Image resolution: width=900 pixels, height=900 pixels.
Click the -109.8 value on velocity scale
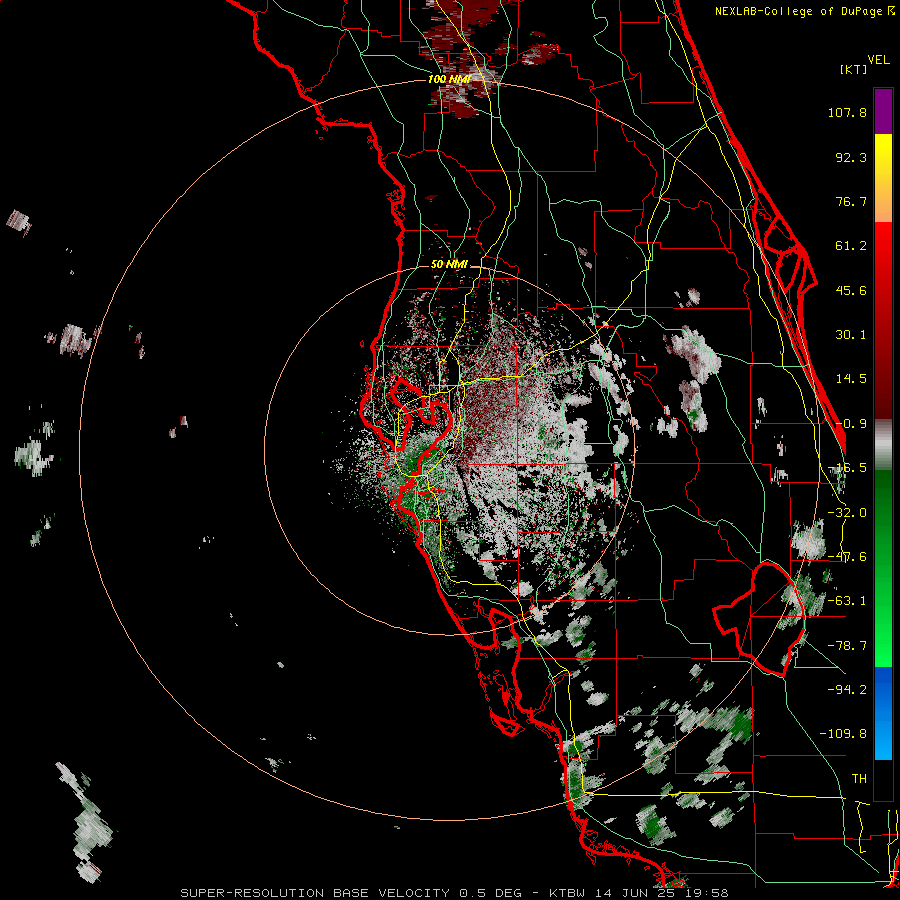coord(843,734)
